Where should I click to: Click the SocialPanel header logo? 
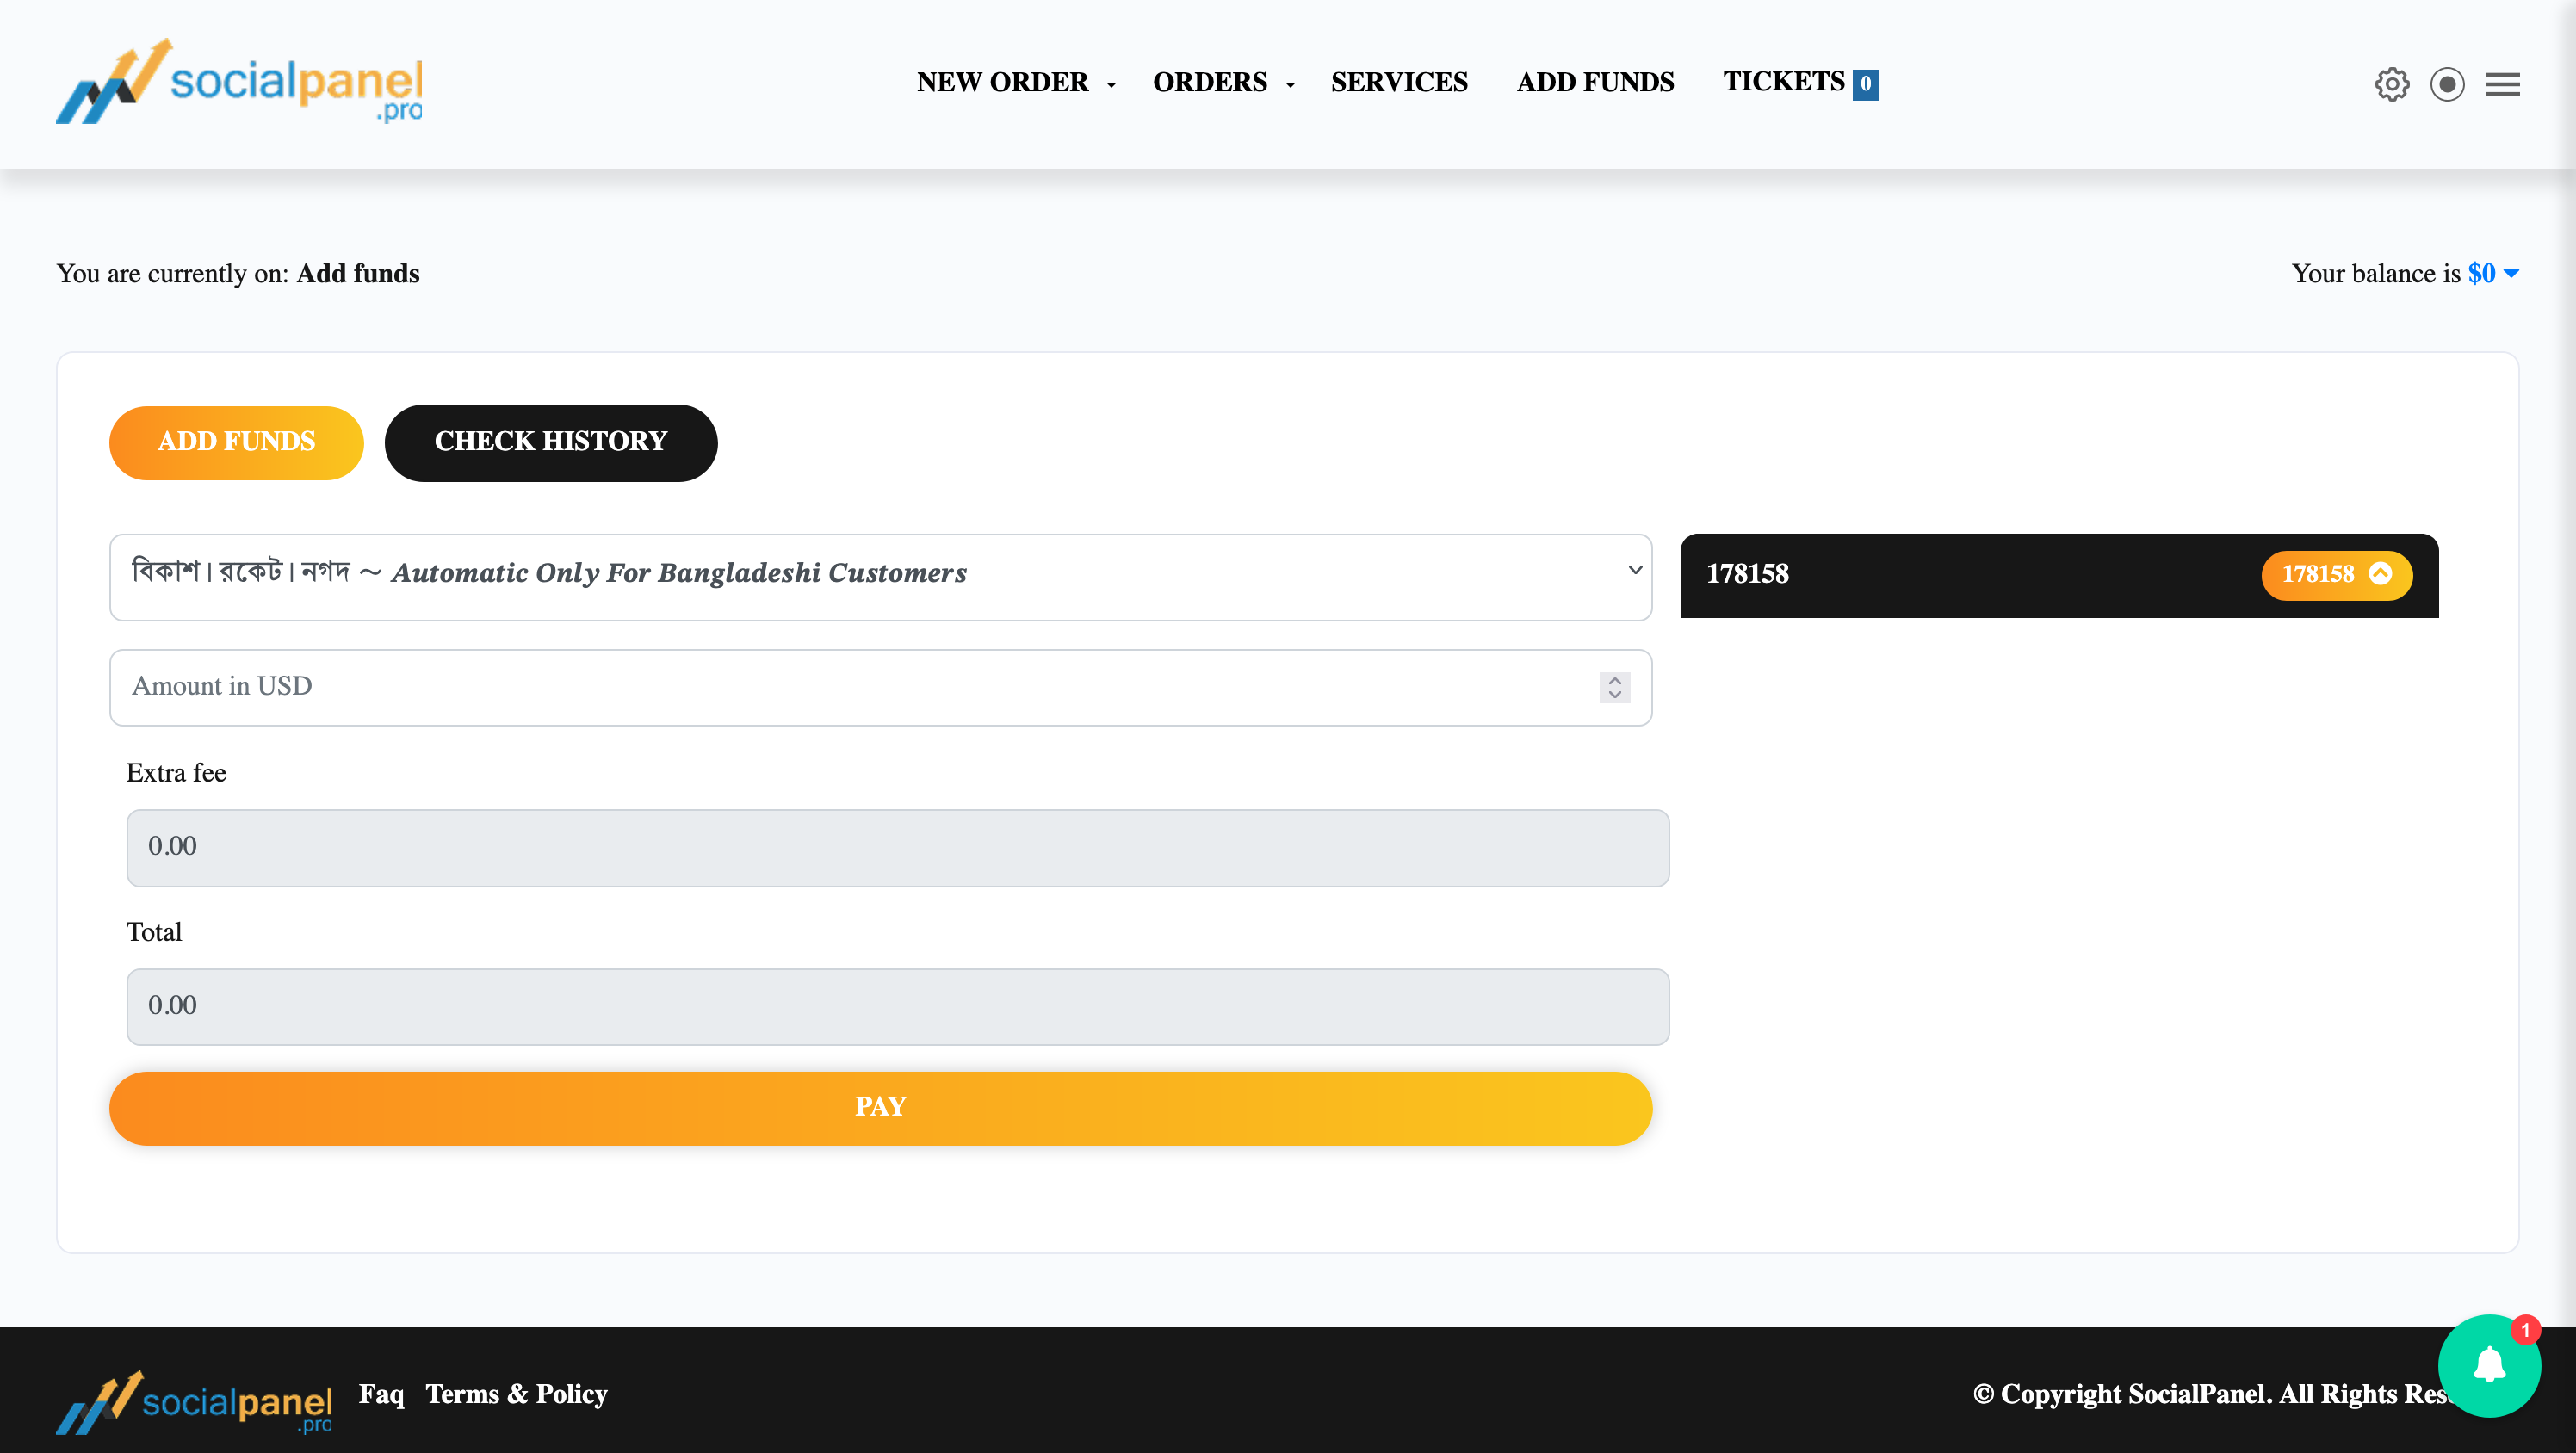tap(239, 83)
